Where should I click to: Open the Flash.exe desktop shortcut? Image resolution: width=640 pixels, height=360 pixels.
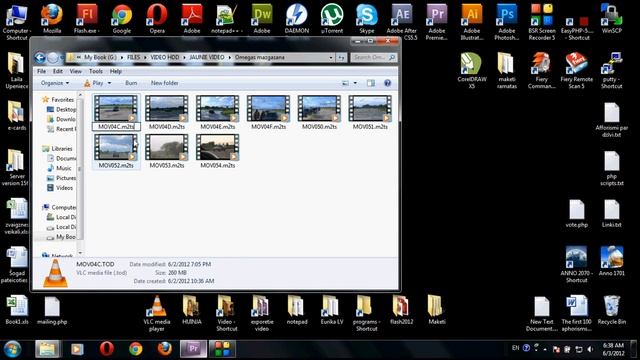tap(87, 19)
